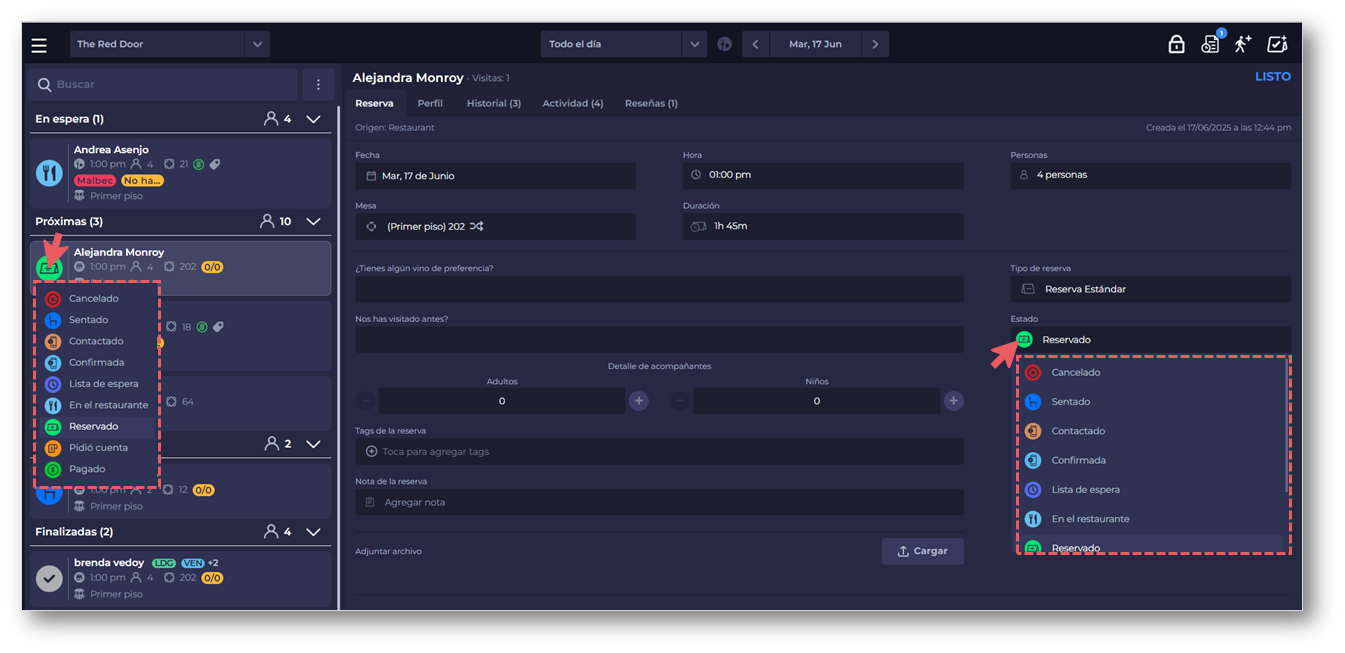Open the Fecha date field
The image size is (1345, 653).
tap(495, 175)
